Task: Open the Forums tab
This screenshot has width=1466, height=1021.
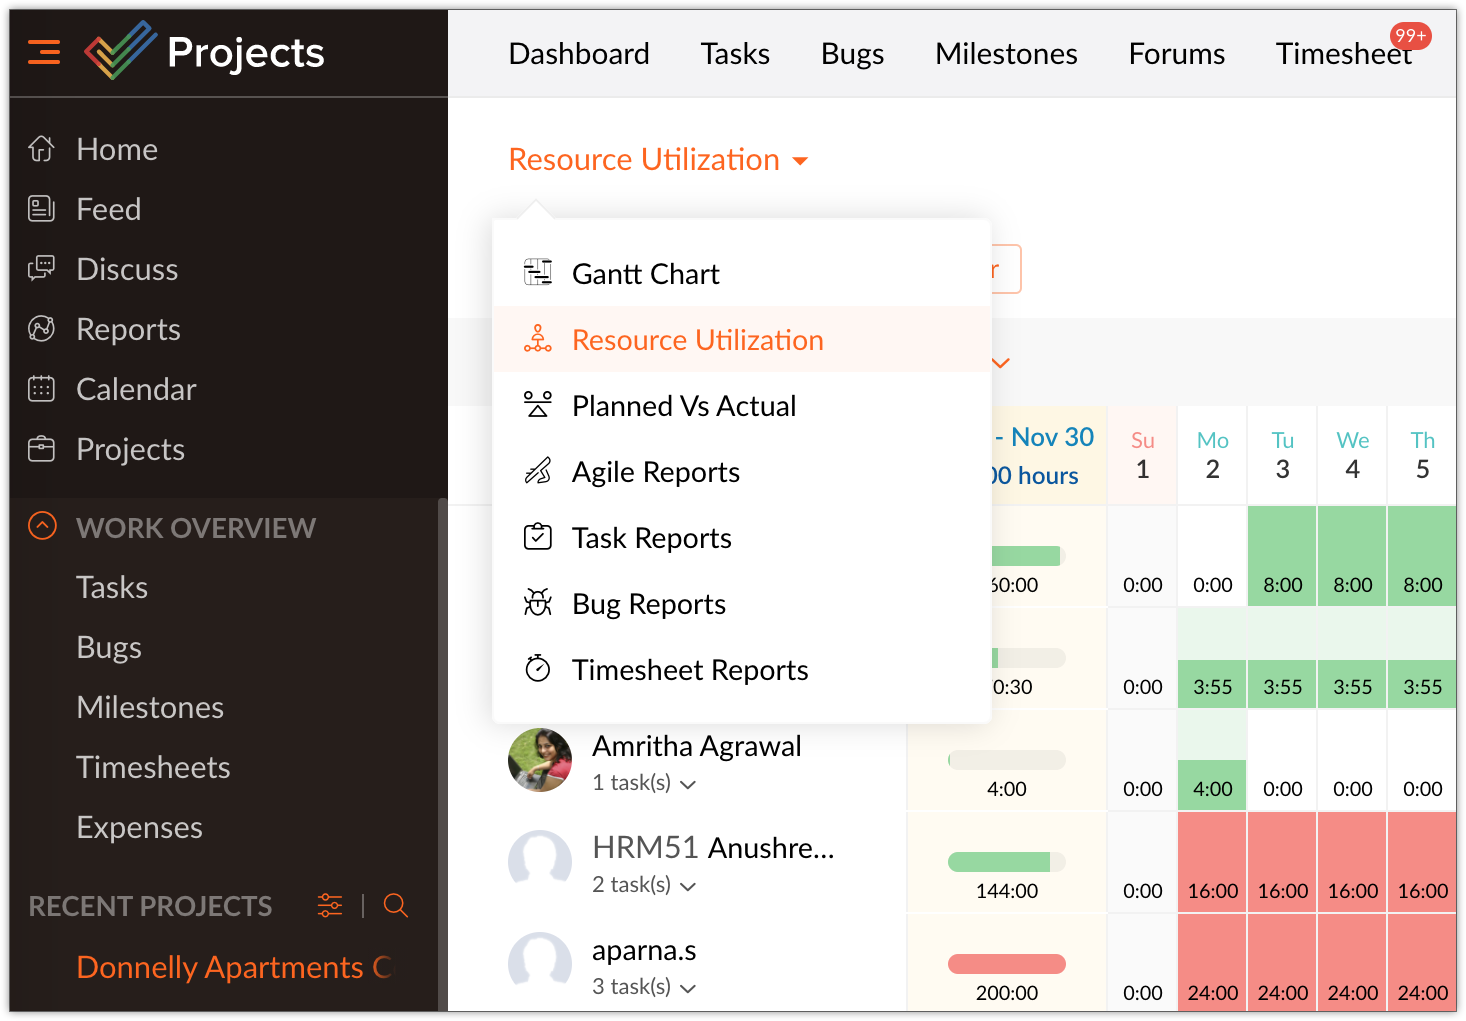Action: (x=1176, y=54)
